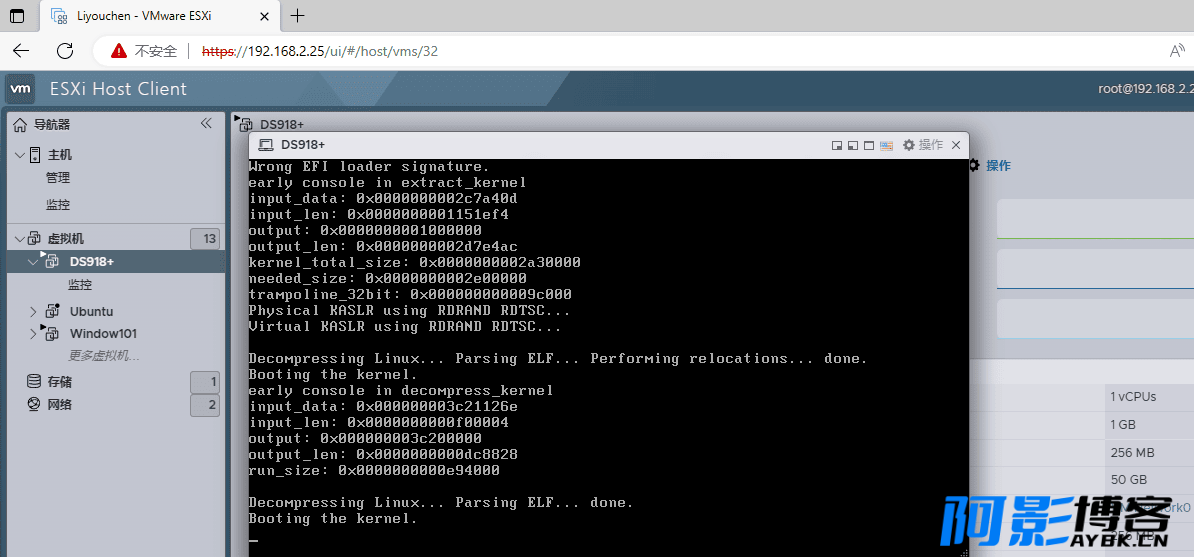Click the keyboard input icon in console titlebar
Image resolution: width=1194 pixels, height=557 pixels.
pos(886,146)
